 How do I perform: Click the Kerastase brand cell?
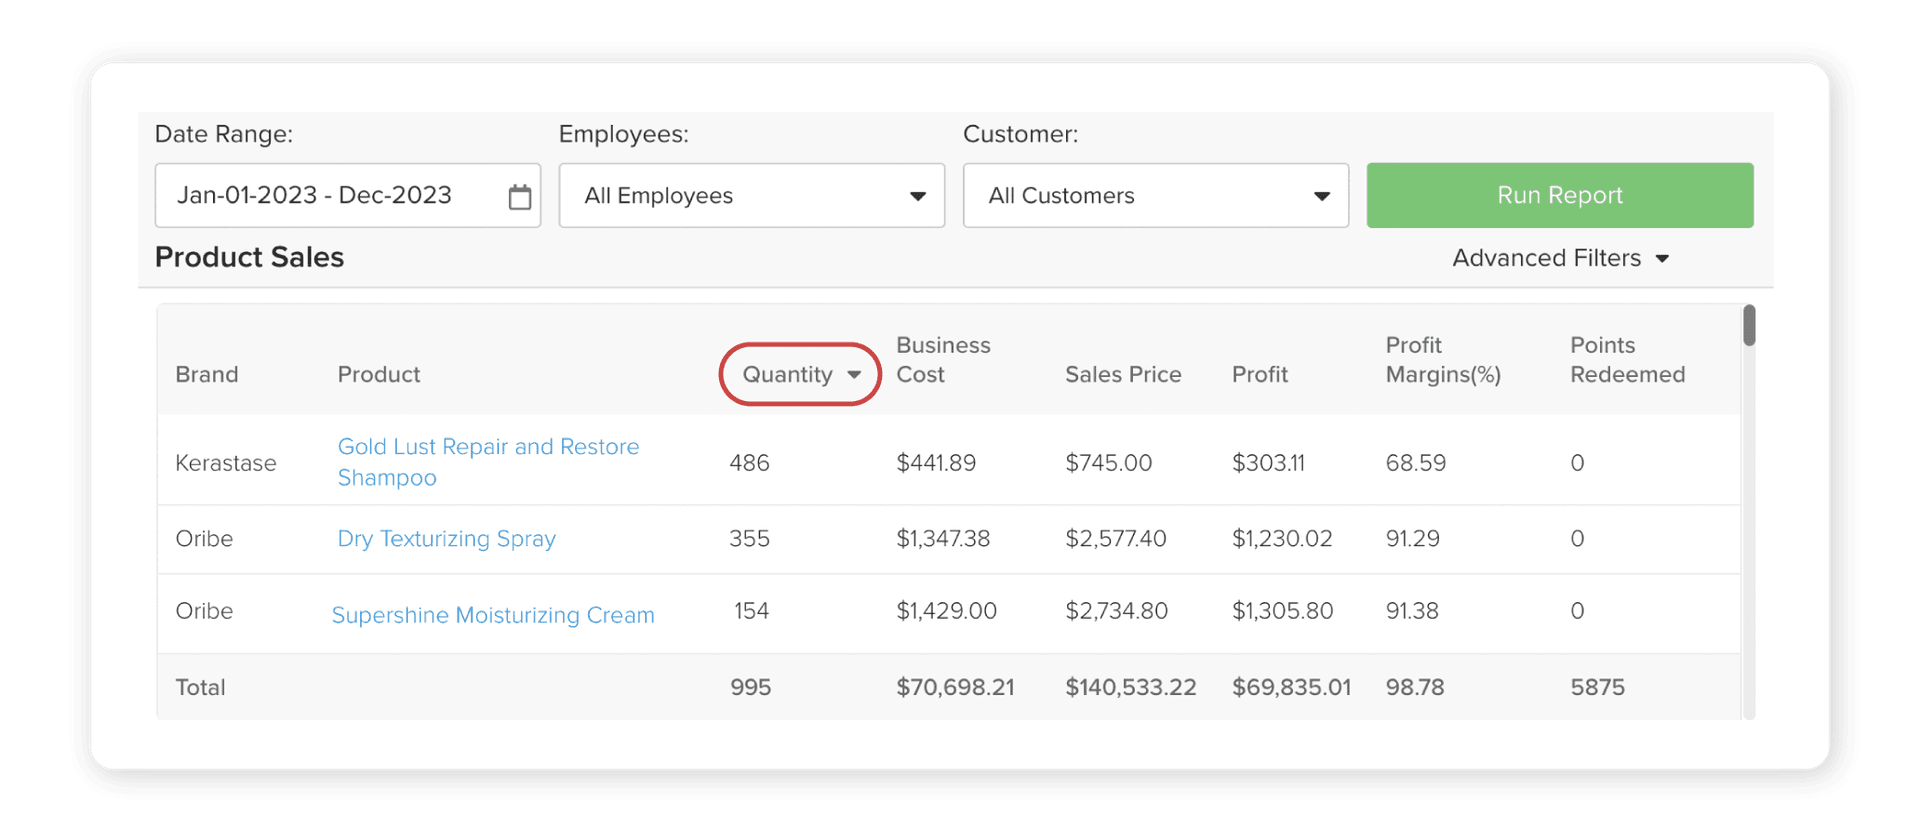[x=226, y=463]
